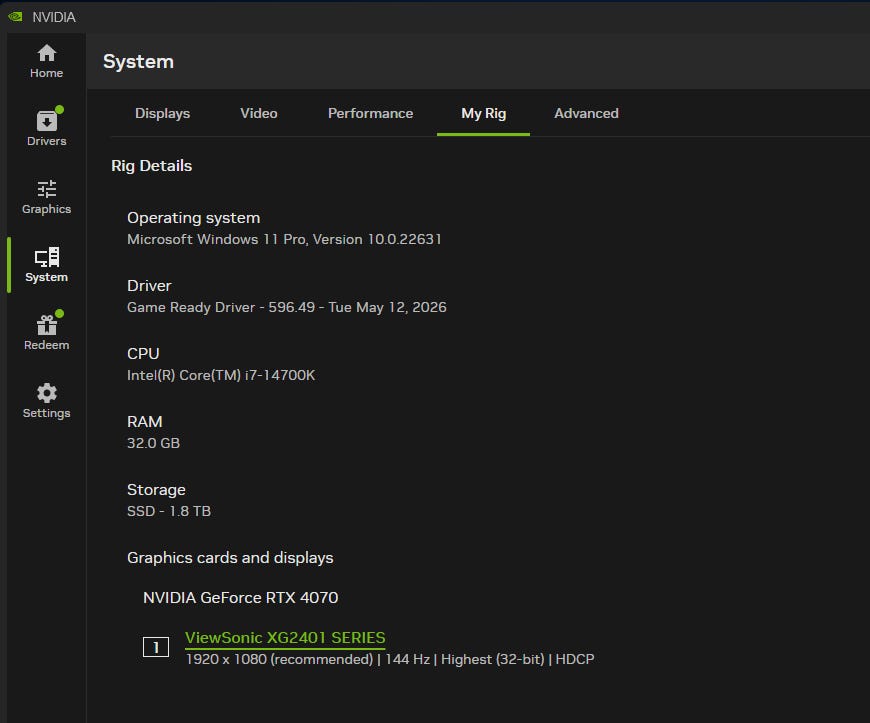Open the Graphics sidebar section
Viewport: 870px width, 723px height.
tap(47, 197)
